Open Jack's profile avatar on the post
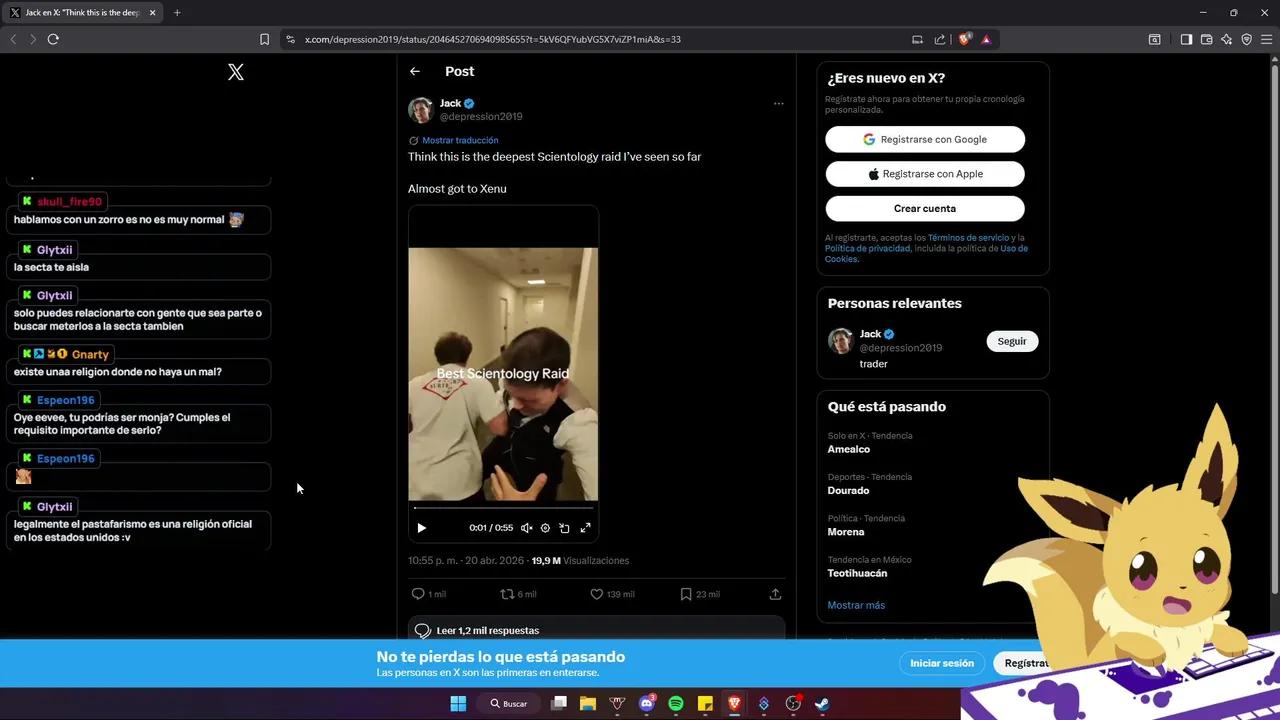 (x=421, y=110)
